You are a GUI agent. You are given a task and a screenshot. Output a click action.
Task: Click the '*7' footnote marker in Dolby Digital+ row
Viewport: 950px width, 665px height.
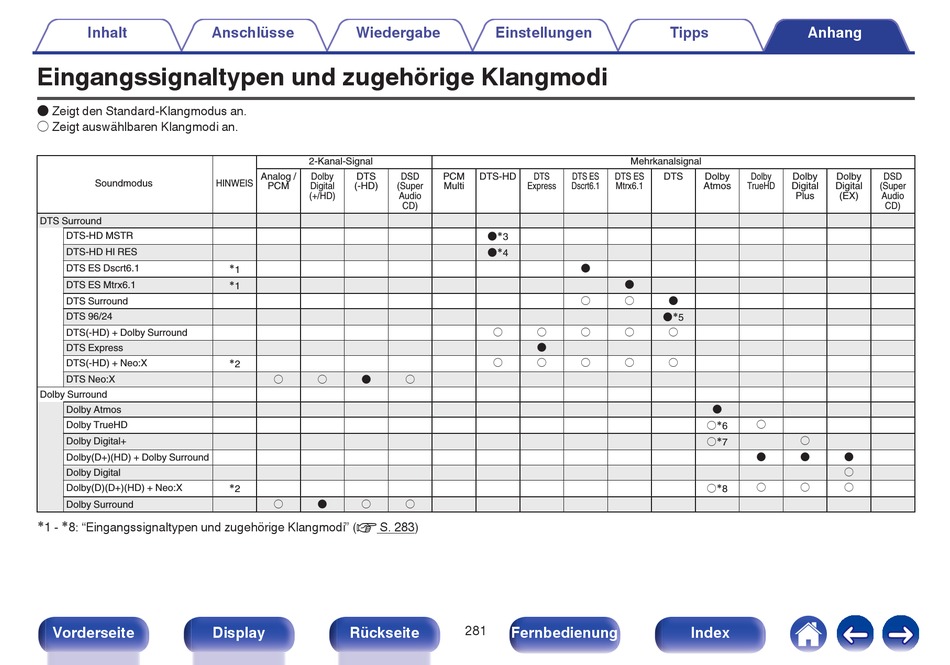(x=722, y=442)
